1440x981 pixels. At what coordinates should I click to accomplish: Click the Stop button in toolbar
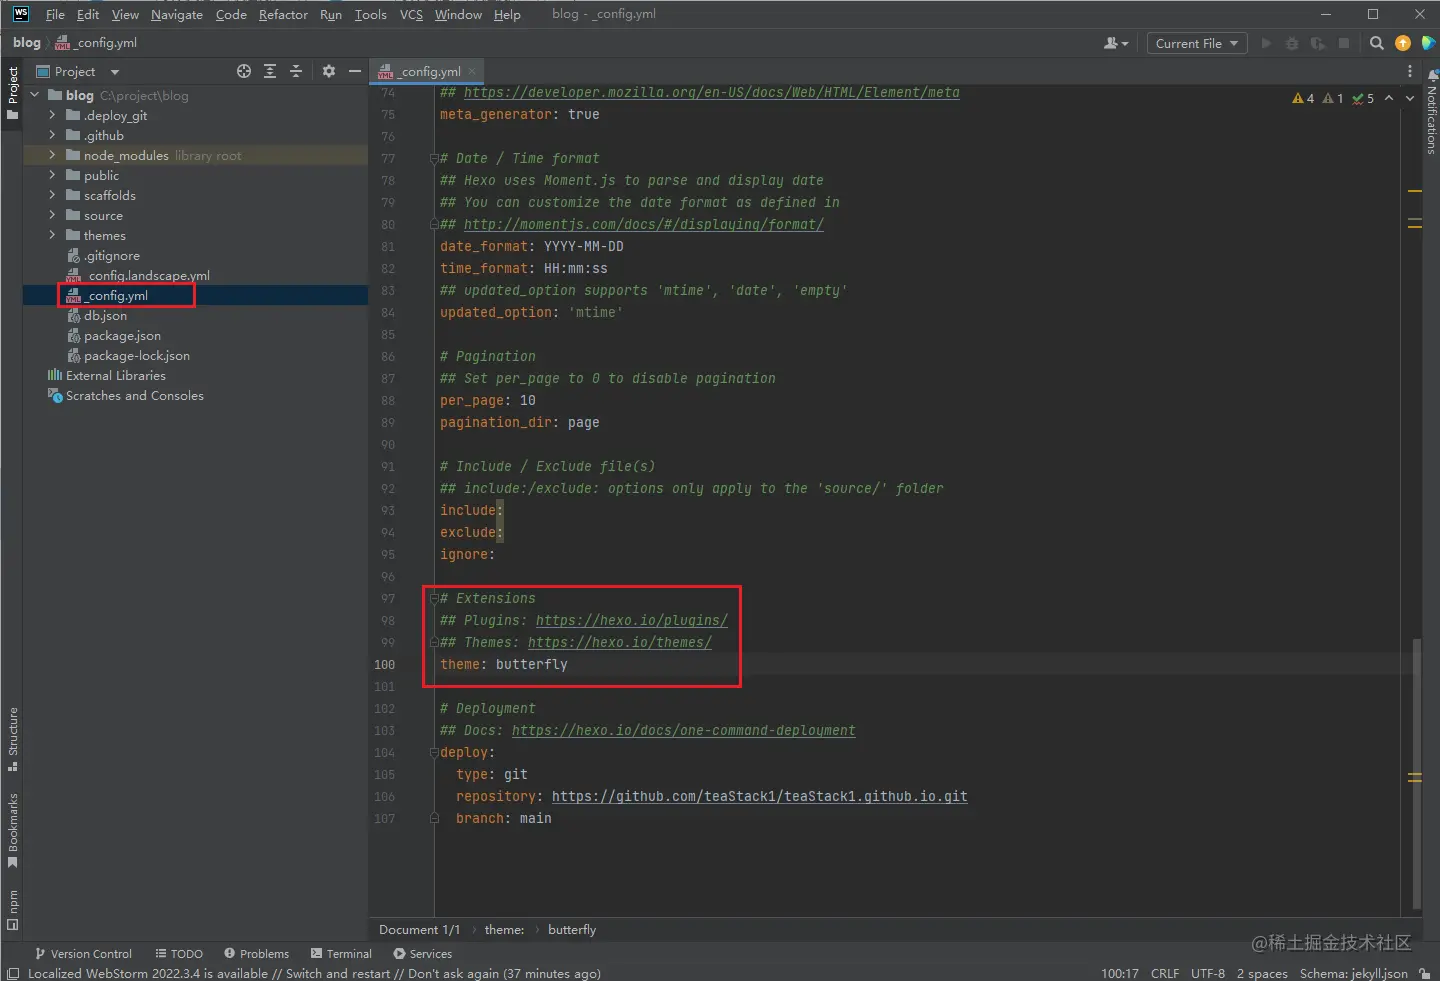(1344, 43)
